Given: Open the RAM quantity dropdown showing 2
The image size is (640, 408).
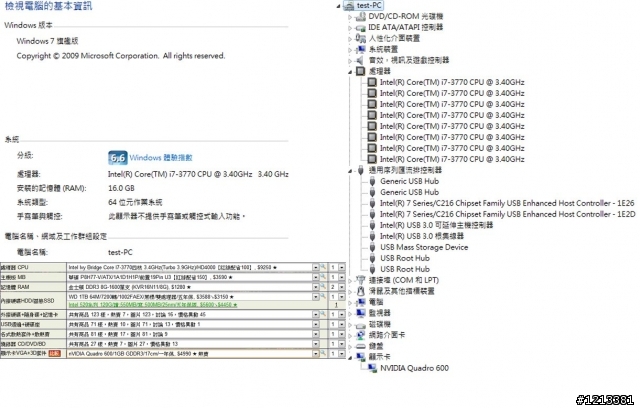Looking at the screenshot, I should click(x=342, y=287).
